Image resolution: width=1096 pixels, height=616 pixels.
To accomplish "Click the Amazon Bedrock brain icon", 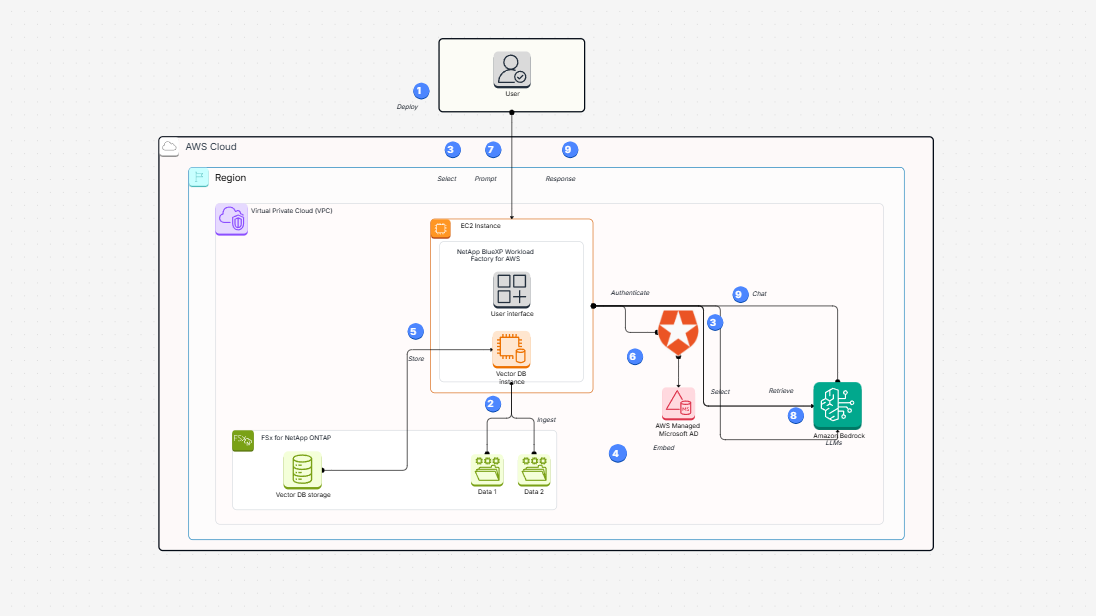I will pyautogui.click(x=837, y=406).
